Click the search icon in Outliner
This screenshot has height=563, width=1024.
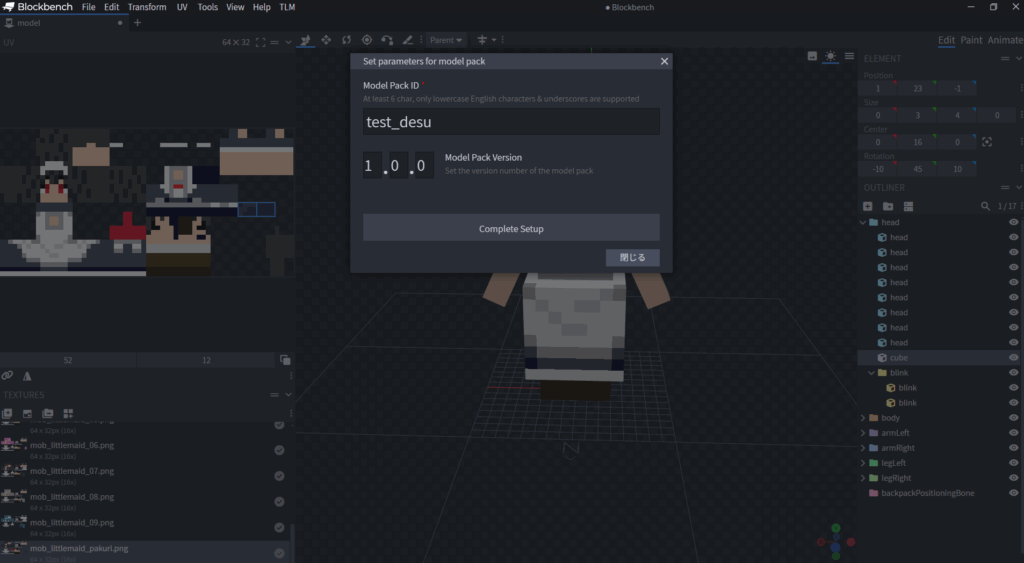coord(985,206)
